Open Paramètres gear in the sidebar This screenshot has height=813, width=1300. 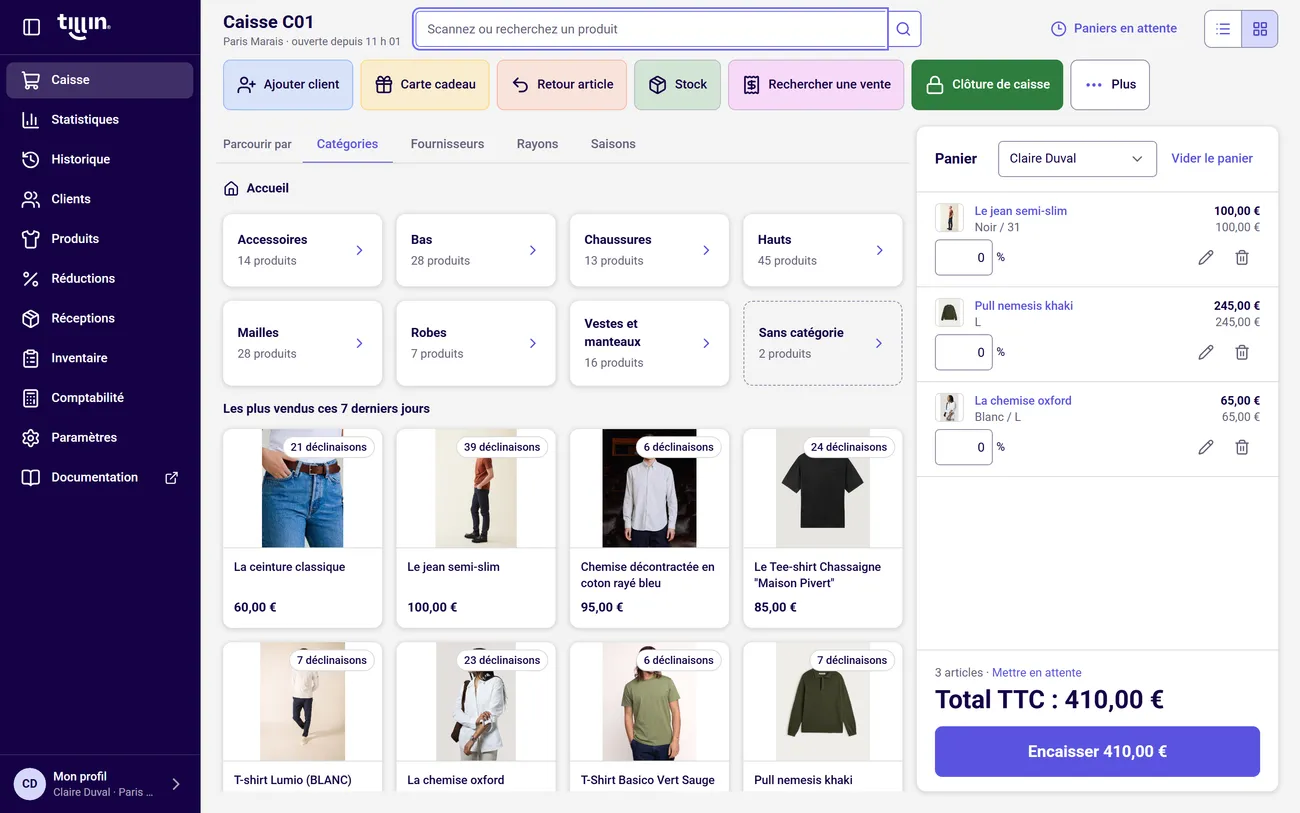99,438
